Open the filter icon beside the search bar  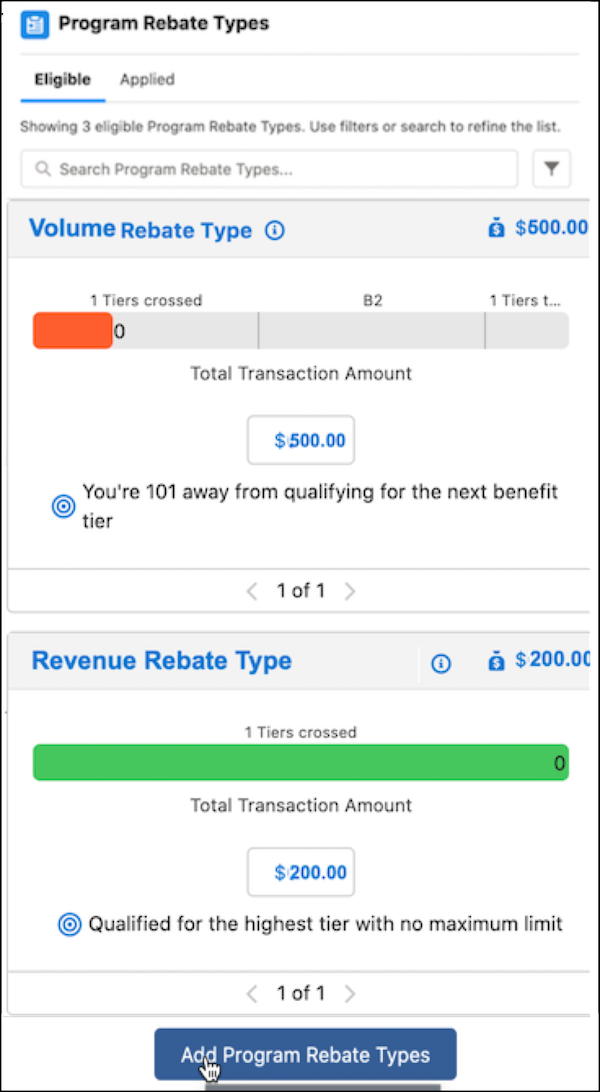551,169
